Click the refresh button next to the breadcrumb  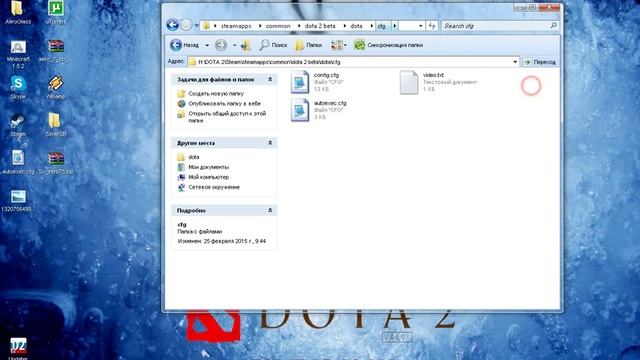[x=431, y=26]
